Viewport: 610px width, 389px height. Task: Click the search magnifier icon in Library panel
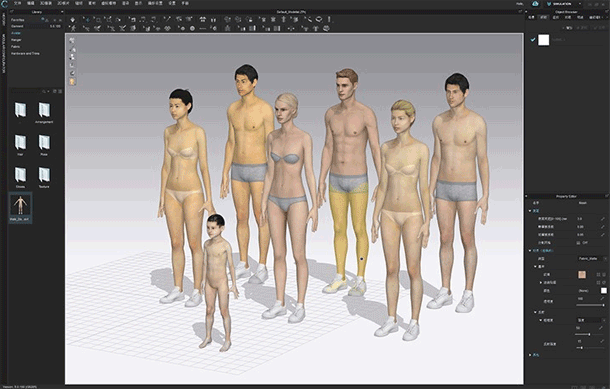point(44,91)
